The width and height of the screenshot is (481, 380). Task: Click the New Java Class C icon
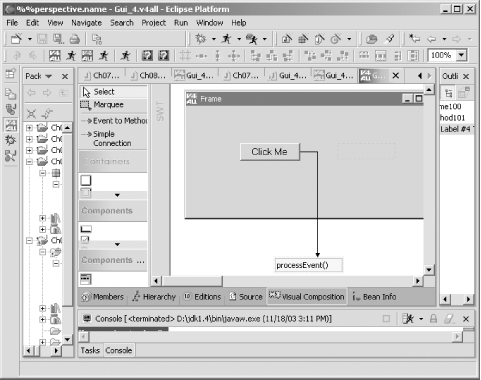click(336, 39)
